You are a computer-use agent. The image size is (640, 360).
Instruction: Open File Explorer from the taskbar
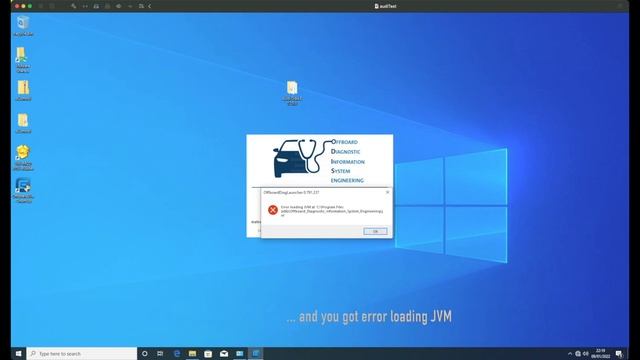(192, 353)
